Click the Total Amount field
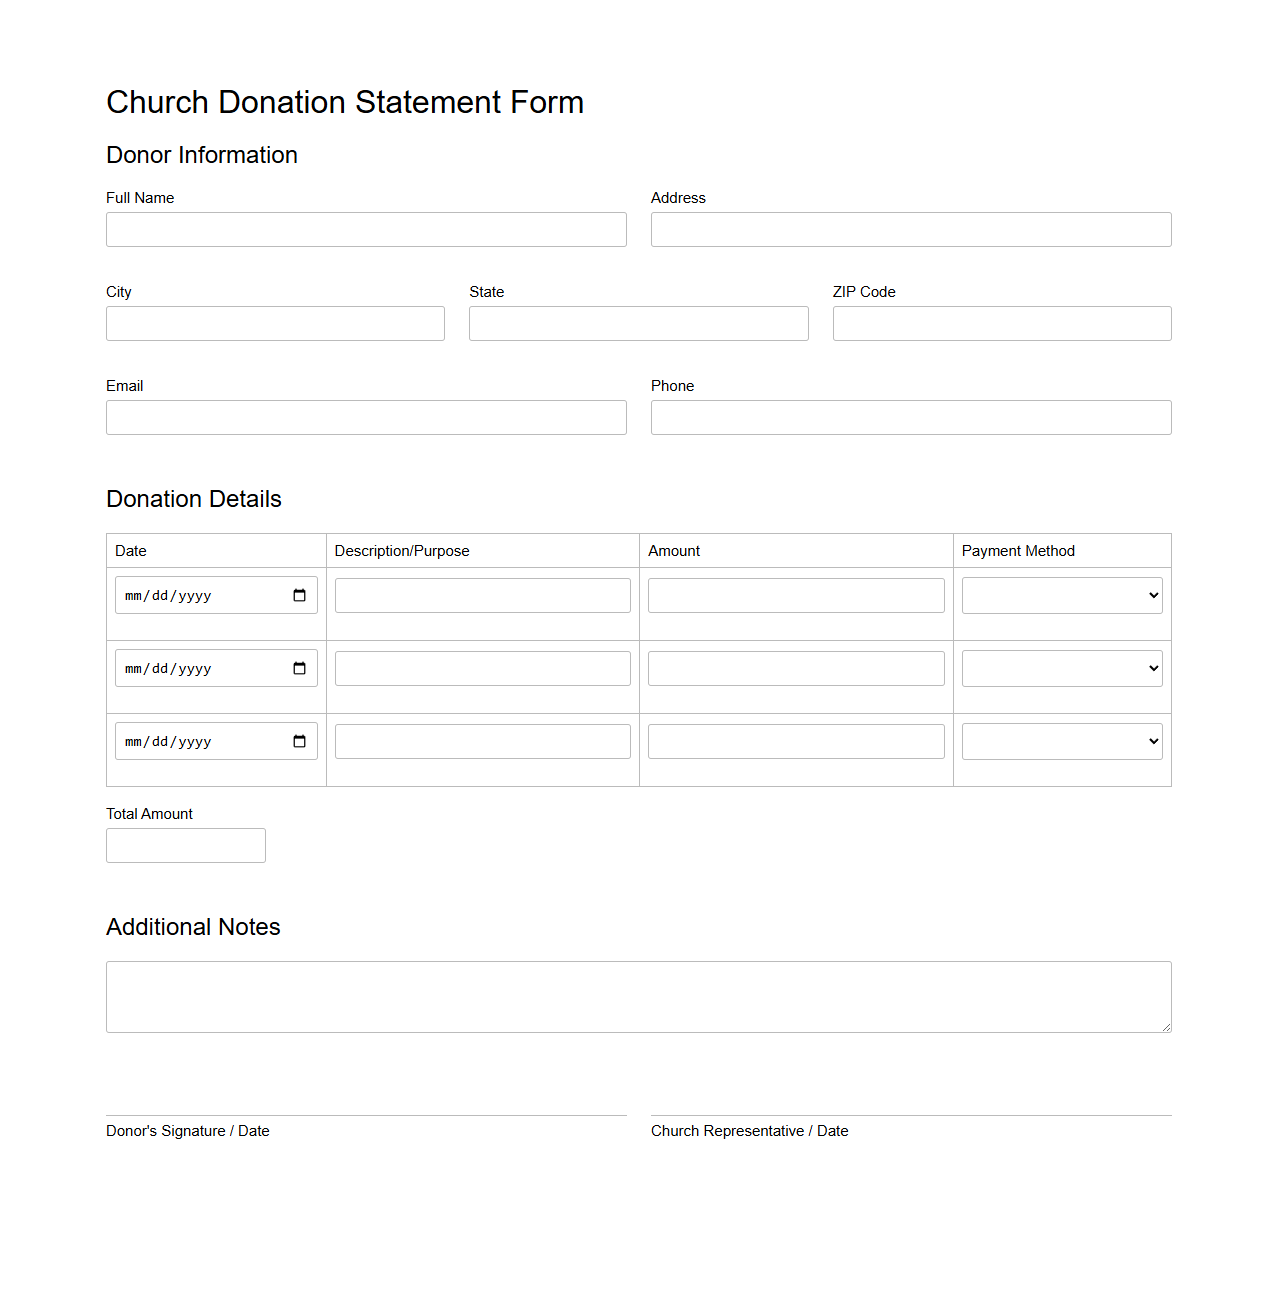Screen dimensions: 1278x1300 [x=185, y=845]
